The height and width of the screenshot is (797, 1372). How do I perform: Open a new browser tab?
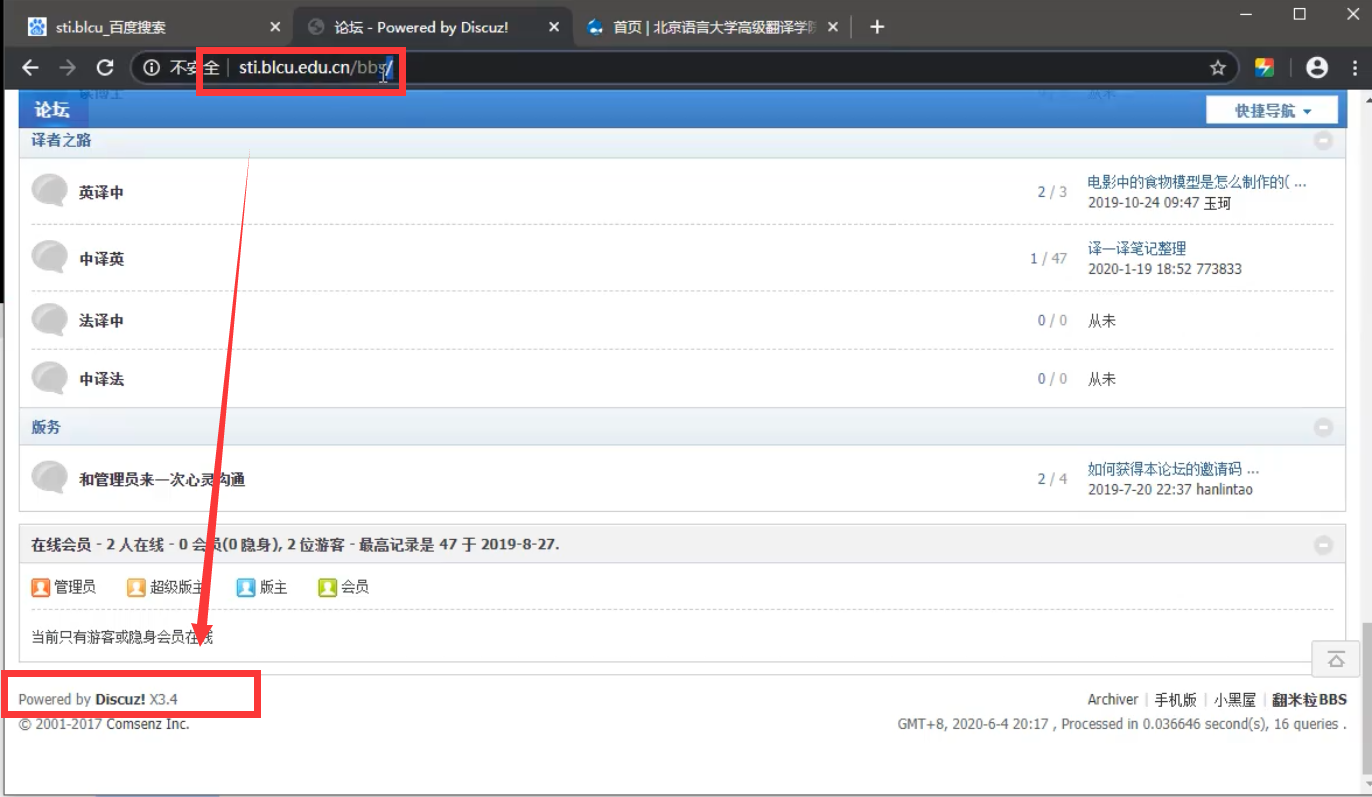point(877,27)
